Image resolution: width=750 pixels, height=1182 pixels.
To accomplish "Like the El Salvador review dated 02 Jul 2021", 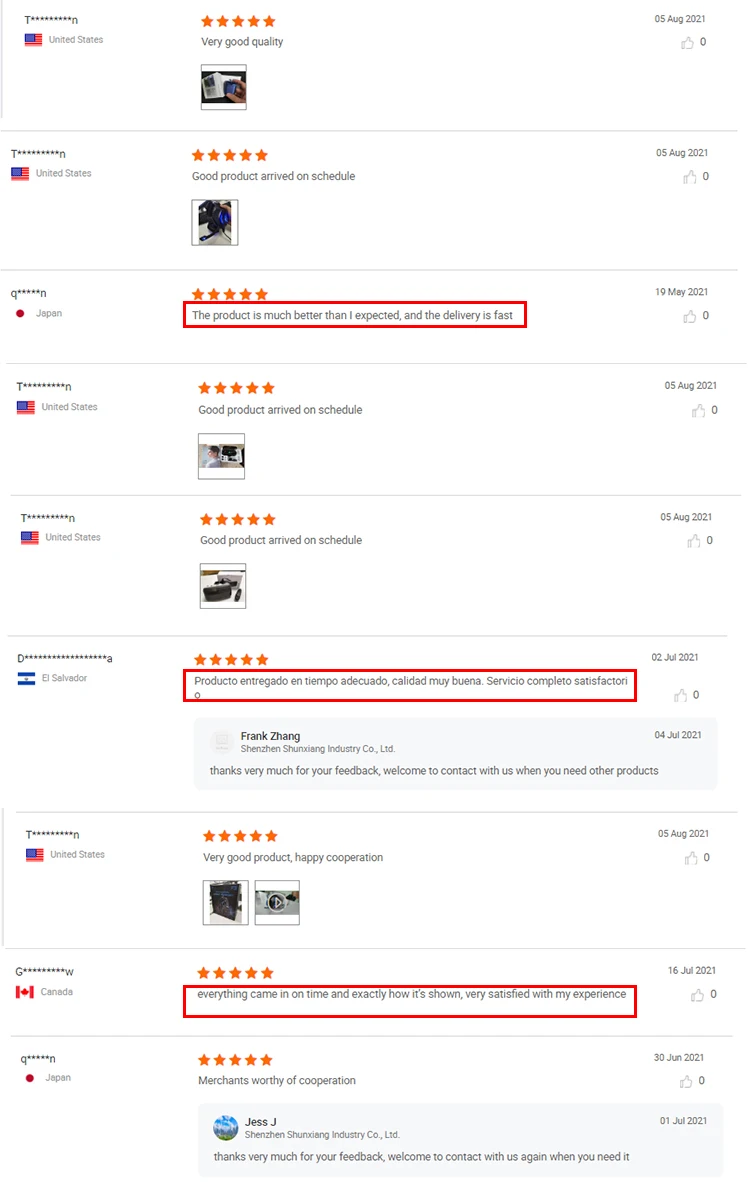I will pyautogui.click(x=681, y=695).
